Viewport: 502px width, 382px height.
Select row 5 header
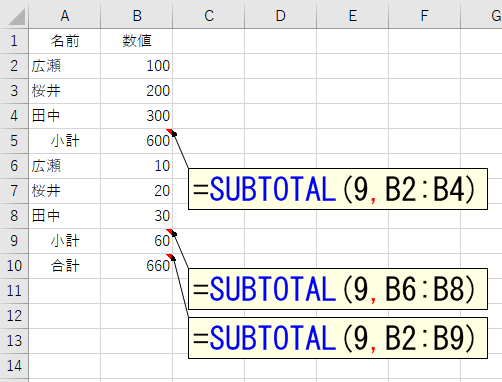pos(14,141)
